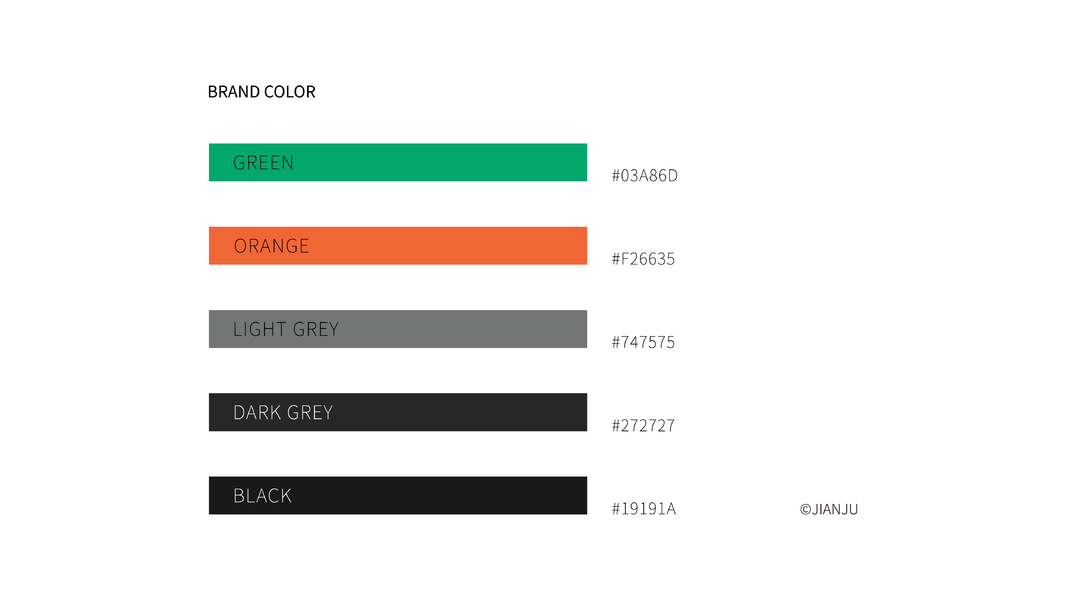Click the hex code #03A86D
Screen dimensions: 1066x600
click(x=645, y=176)
